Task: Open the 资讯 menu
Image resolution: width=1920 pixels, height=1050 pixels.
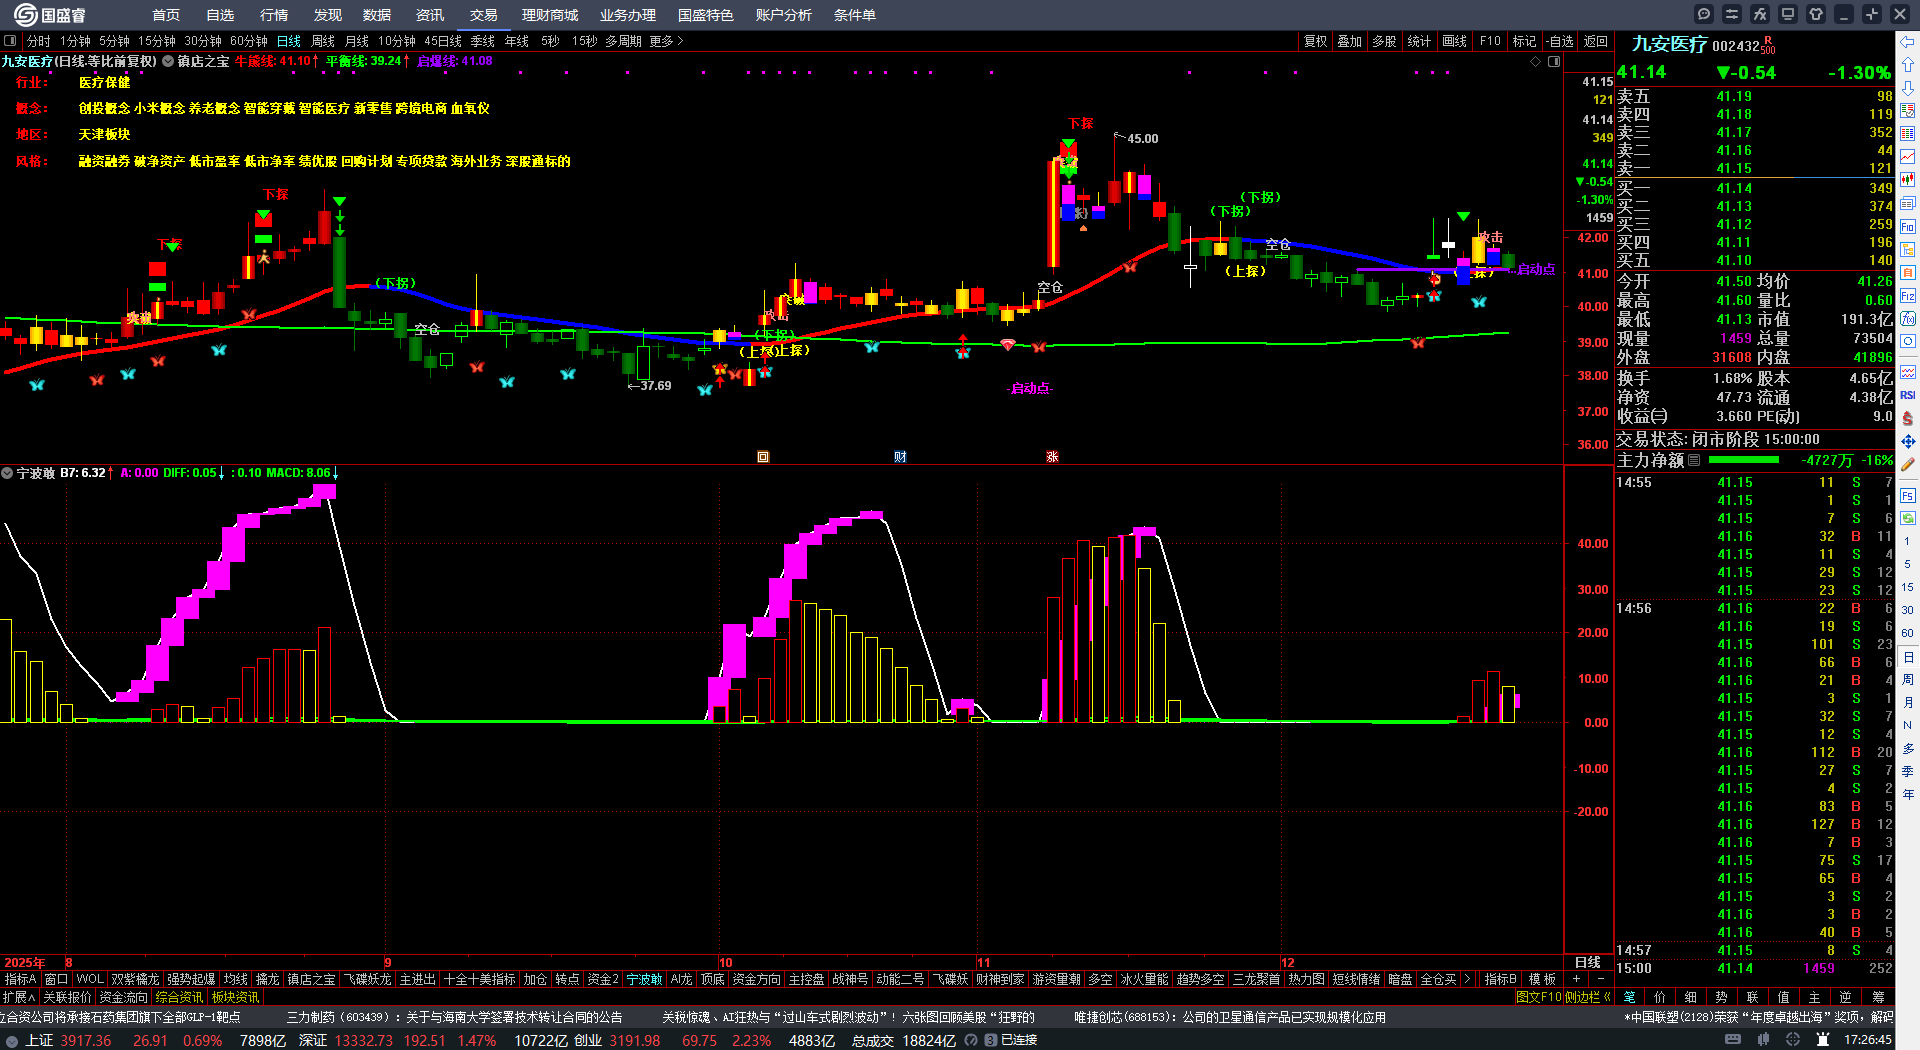Action: coord(430,15)
